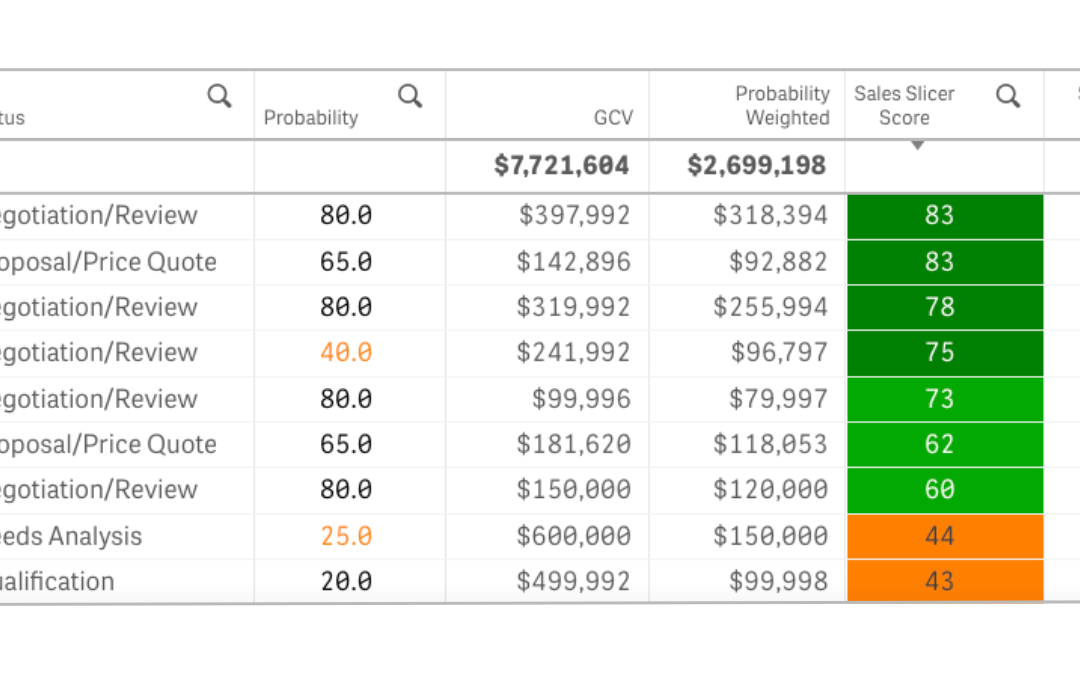Click the orange 25.0 probability value
This screenshot has width=1080, height=675.
point(346,536)
